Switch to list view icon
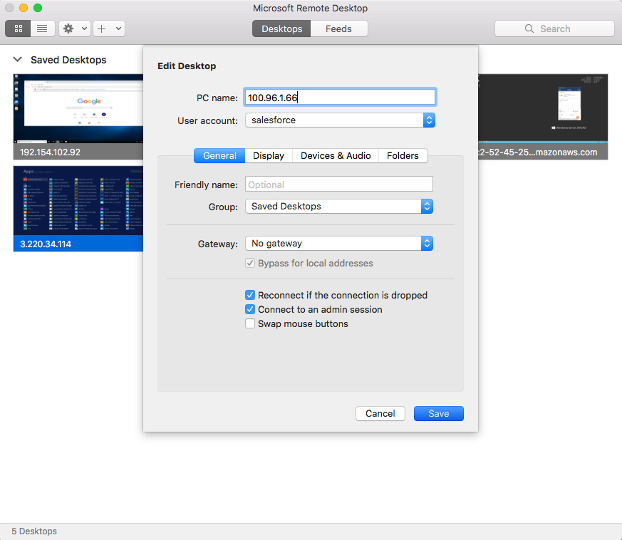This screenshot has width=622, height=540. 42,29
